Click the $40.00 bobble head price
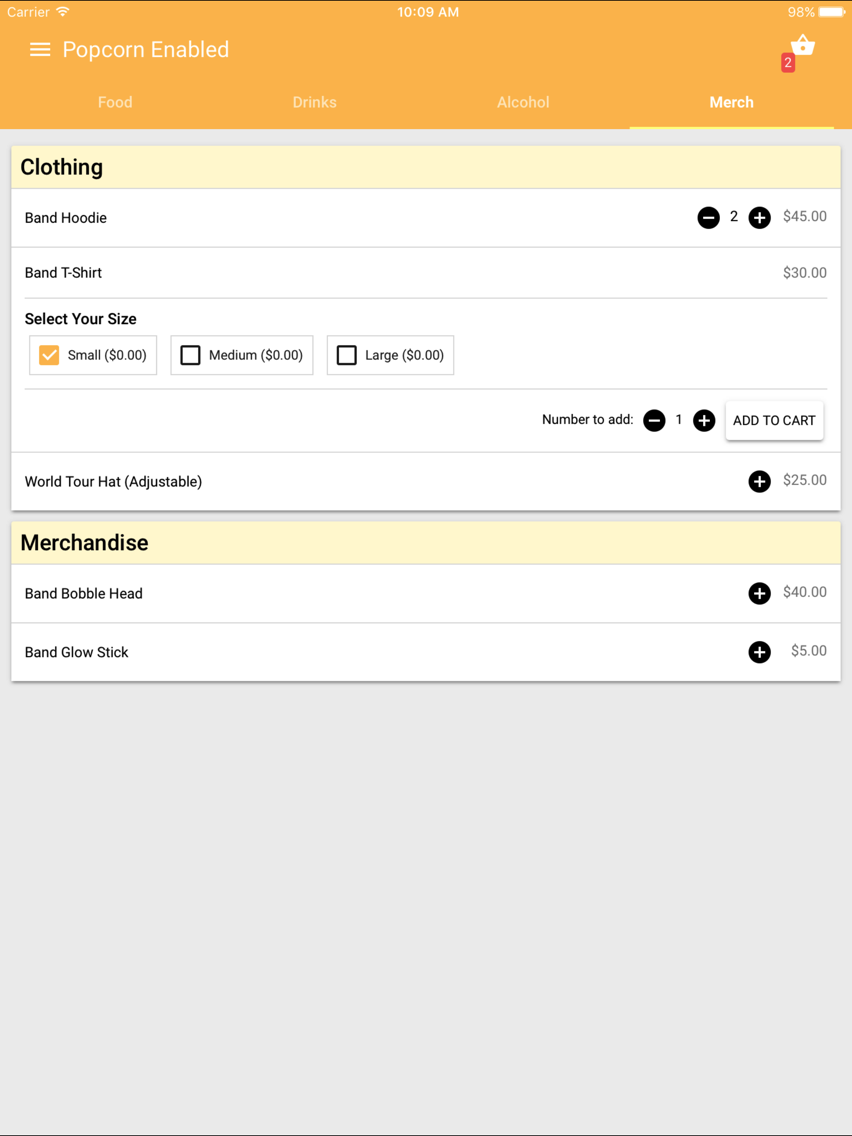The width and height of the screenshot is (852, 1136). [805, 592]
